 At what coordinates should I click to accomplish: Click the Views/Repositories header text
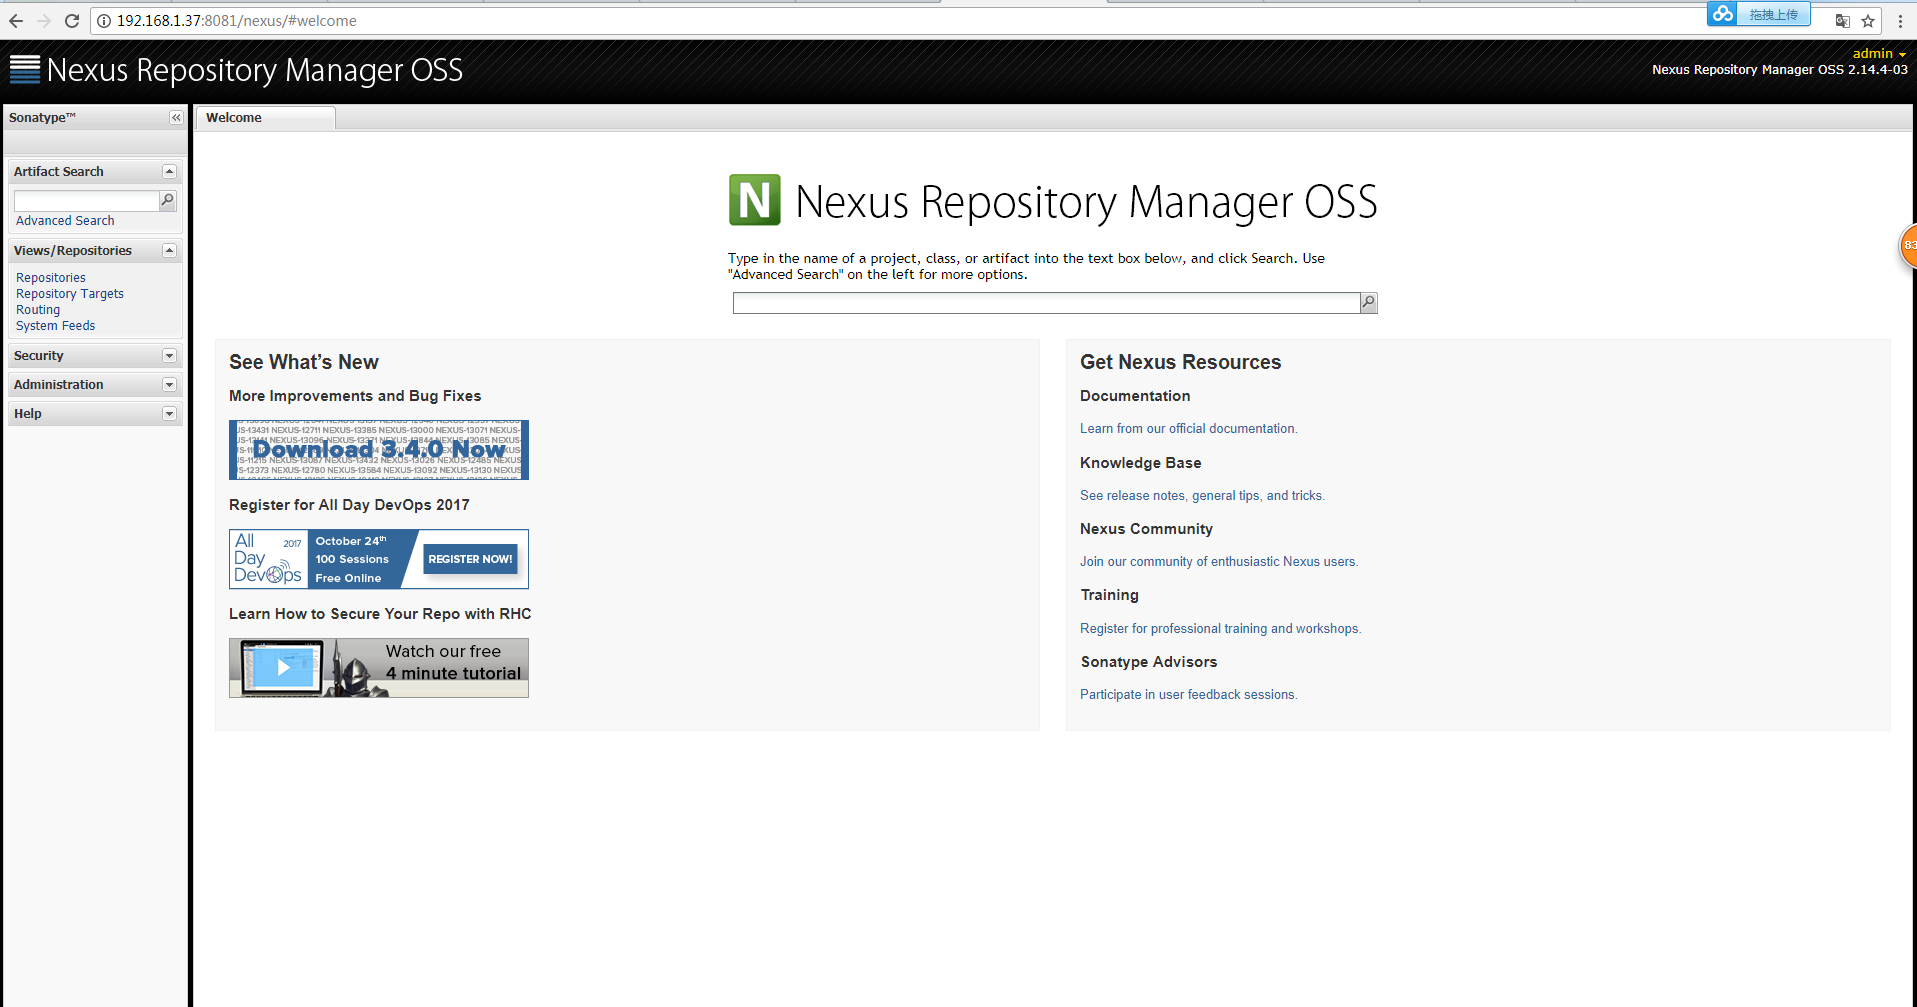(x=73, y=251)
